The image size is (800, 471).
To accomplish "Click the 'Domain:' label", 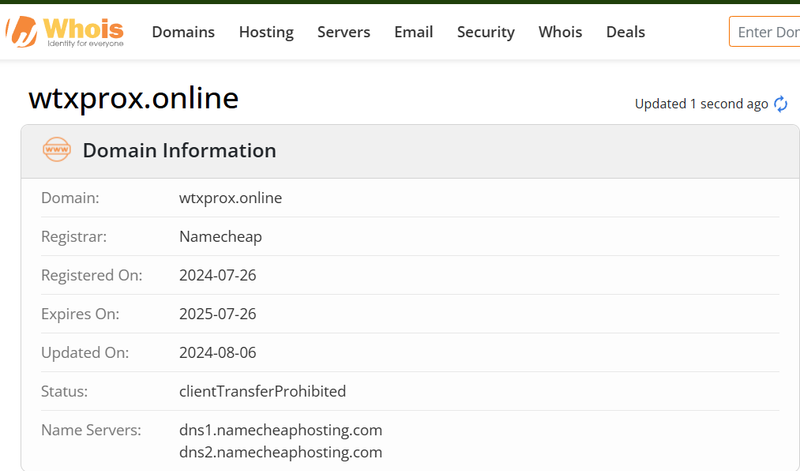I will pos(70,198).
